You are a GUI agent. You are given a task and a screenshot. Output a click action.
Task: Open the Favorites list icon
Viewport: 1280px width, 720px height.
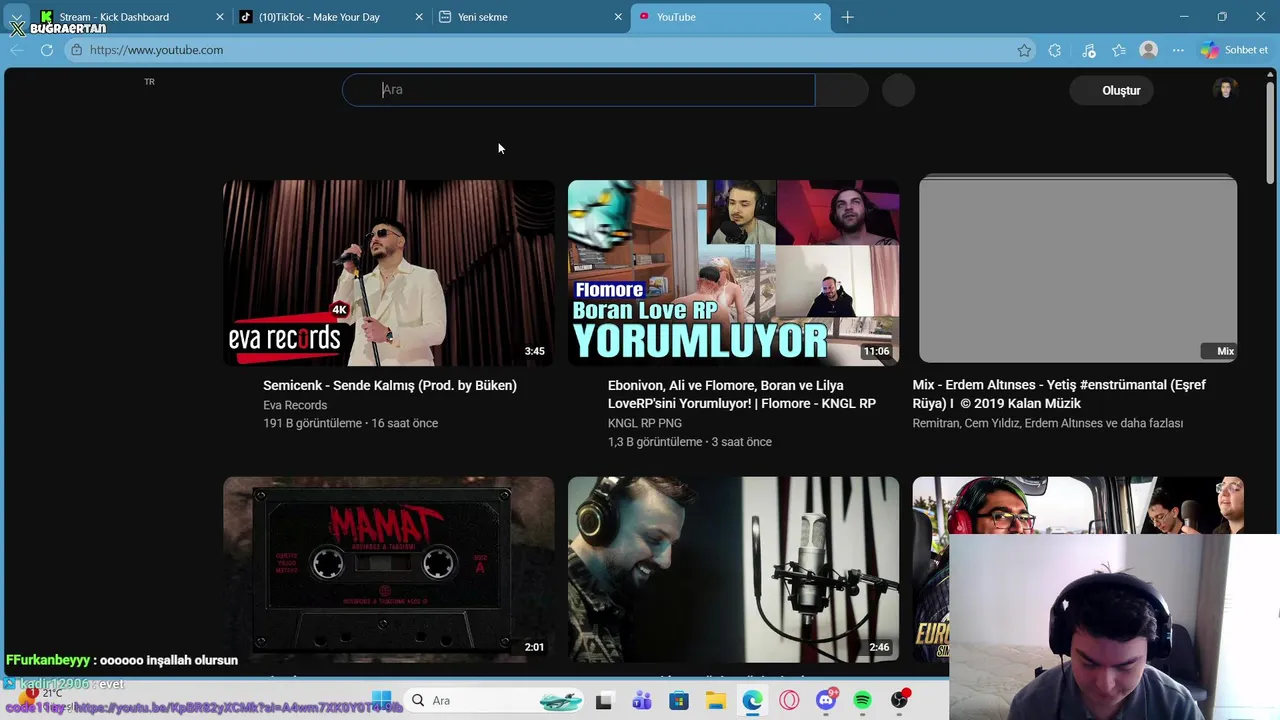1119,50
